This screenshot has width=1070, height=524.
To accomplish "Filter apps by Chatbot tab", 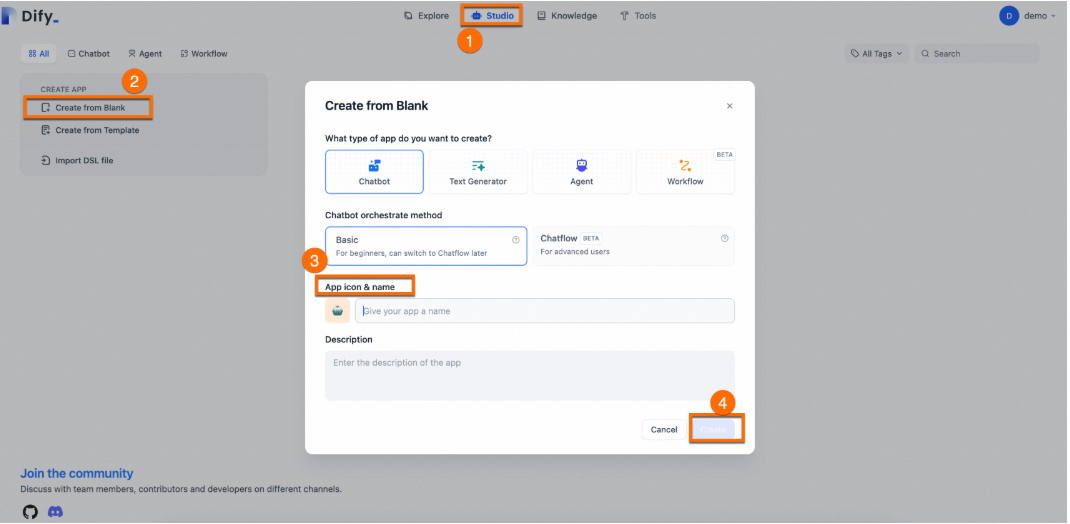I will tap(89, 53).
